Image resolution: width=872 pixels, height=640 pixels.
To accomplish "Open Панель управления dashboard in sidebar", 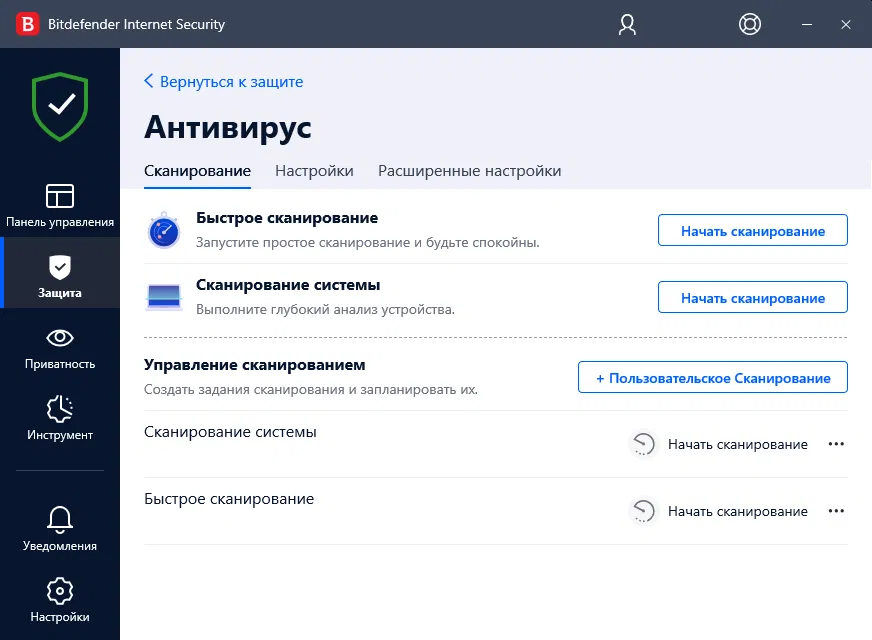I will tap(60, 206).
